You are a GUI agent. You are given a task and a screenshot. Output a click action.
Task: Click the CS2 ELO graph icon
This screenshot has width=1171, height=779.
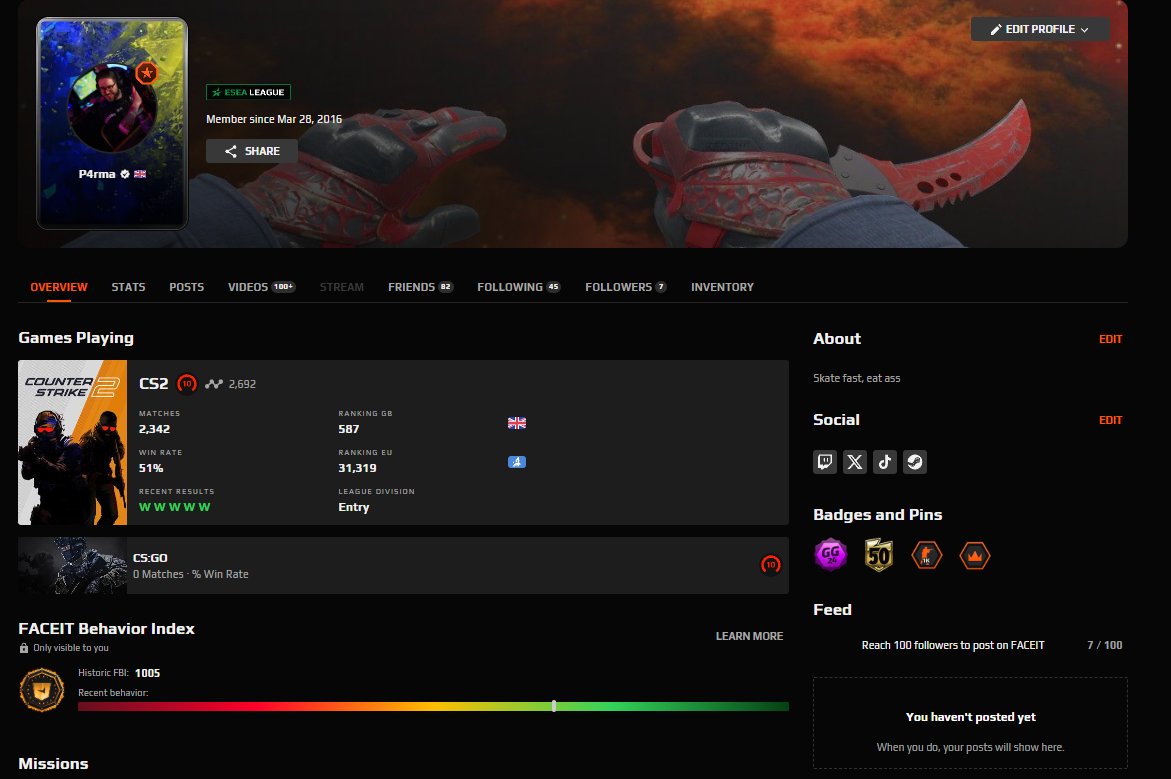point(214,384)
